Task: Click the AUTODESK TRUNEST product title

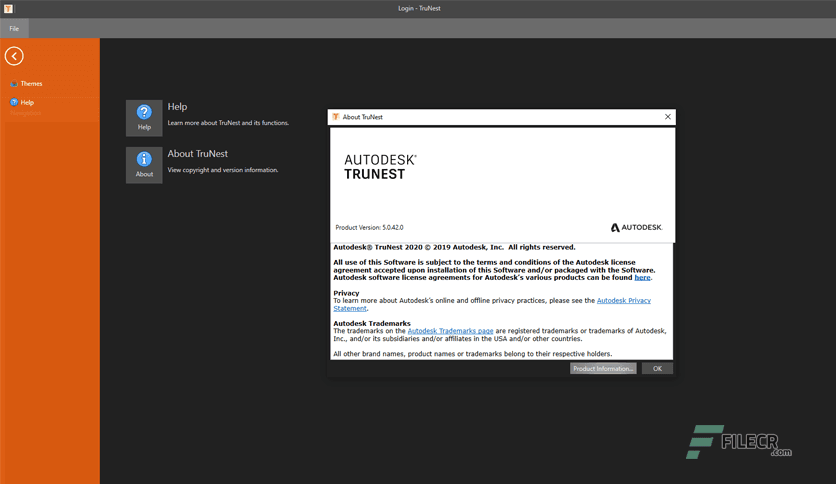Action: [380, 167]
